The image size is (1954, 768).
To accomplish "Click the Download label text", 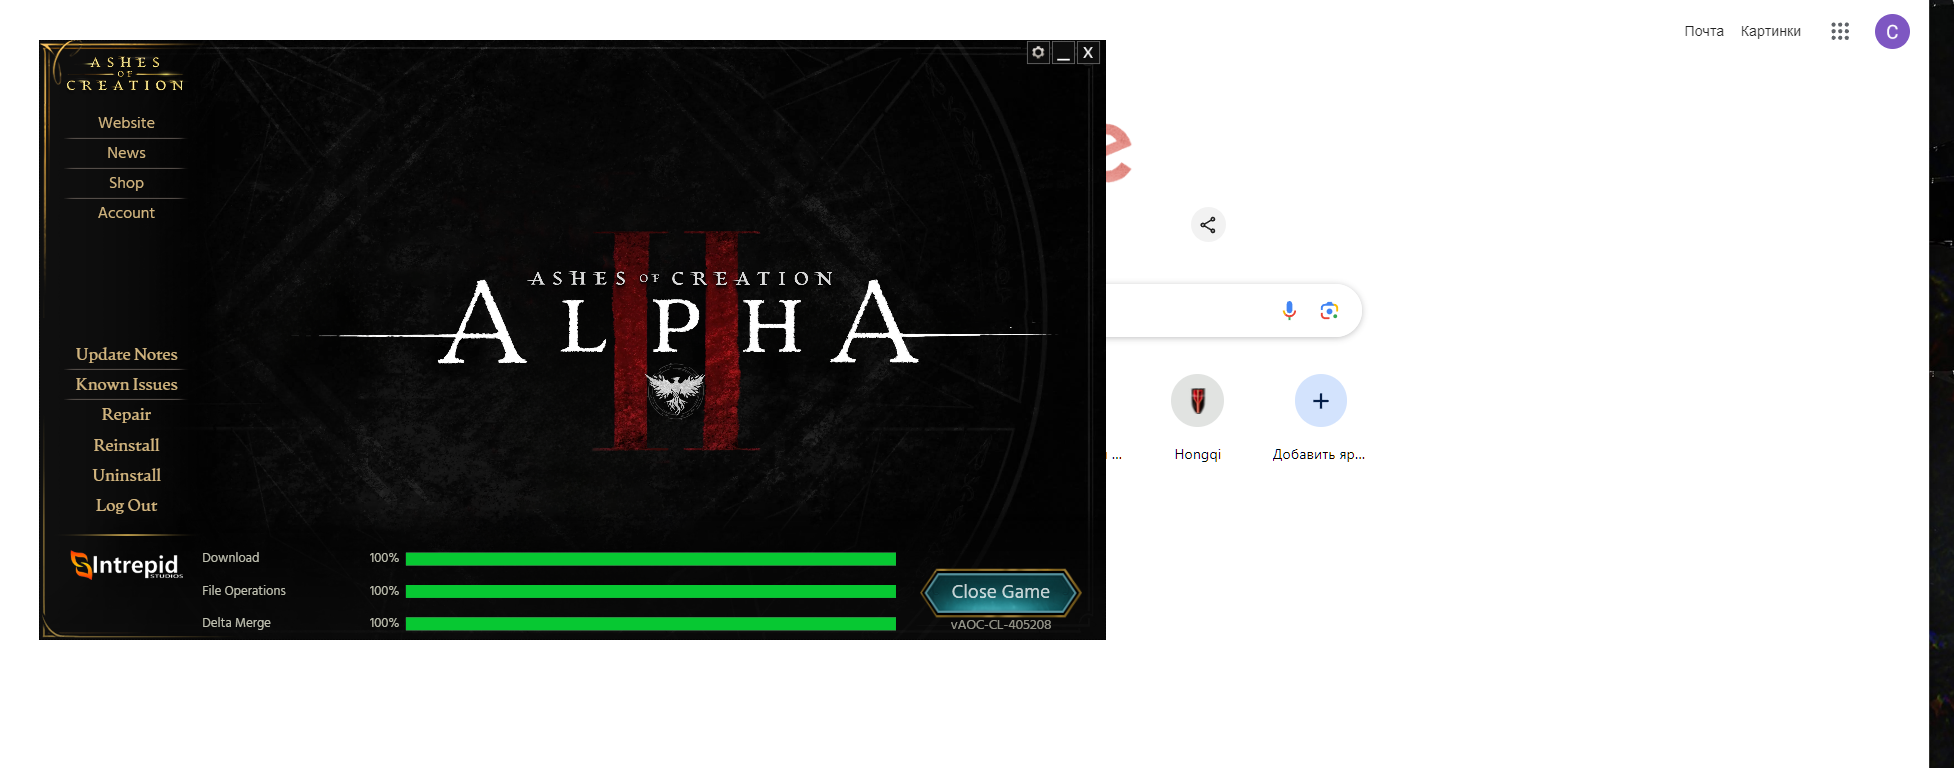I will (230, 558).
